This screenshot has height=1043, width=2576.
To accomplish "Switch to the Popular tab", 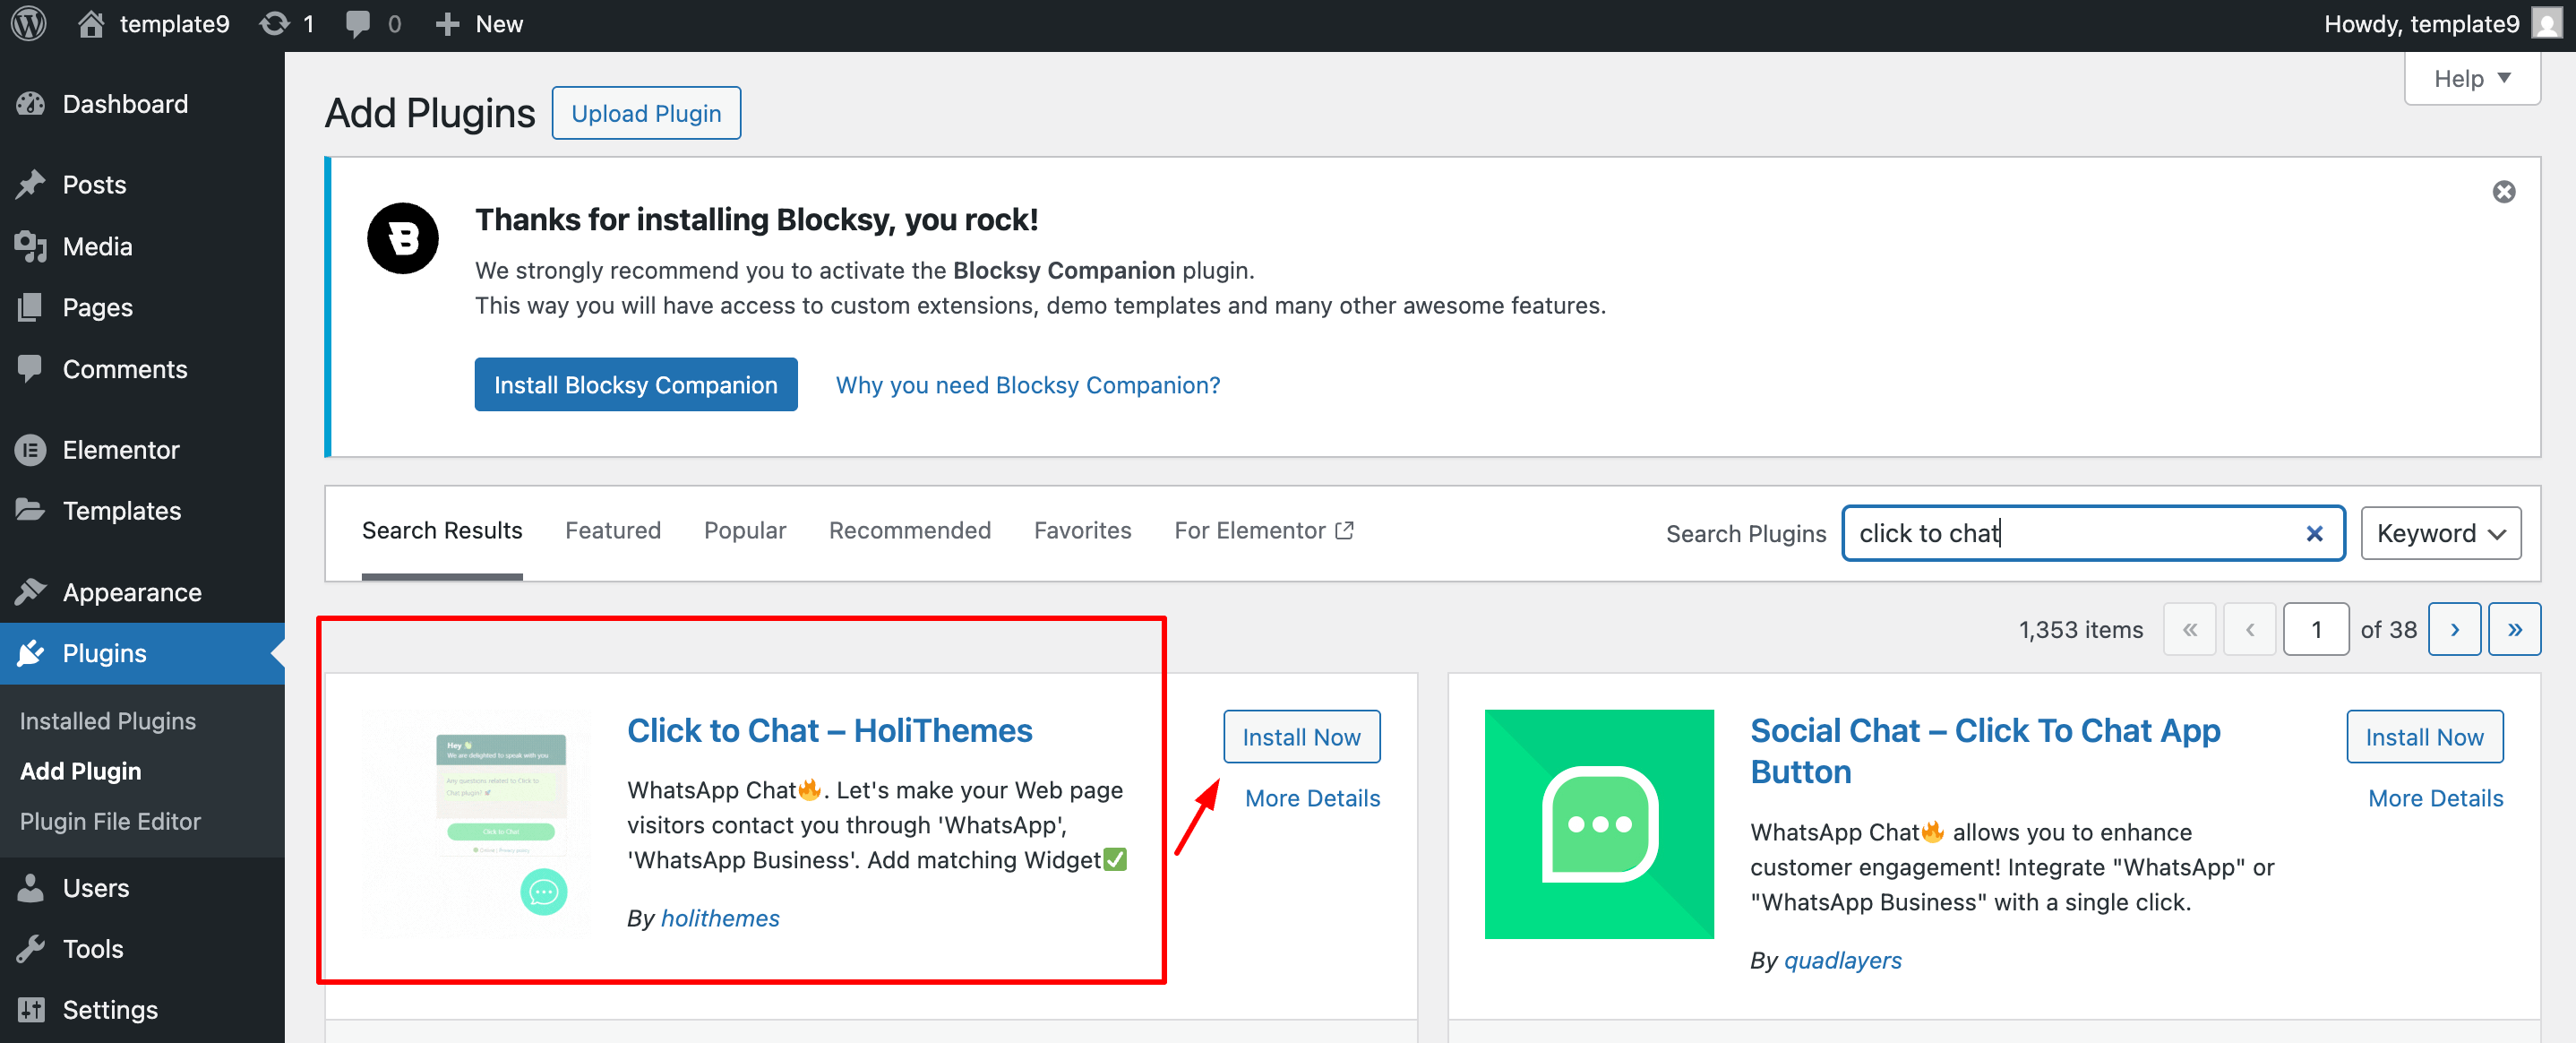I will tap(744, 531).
